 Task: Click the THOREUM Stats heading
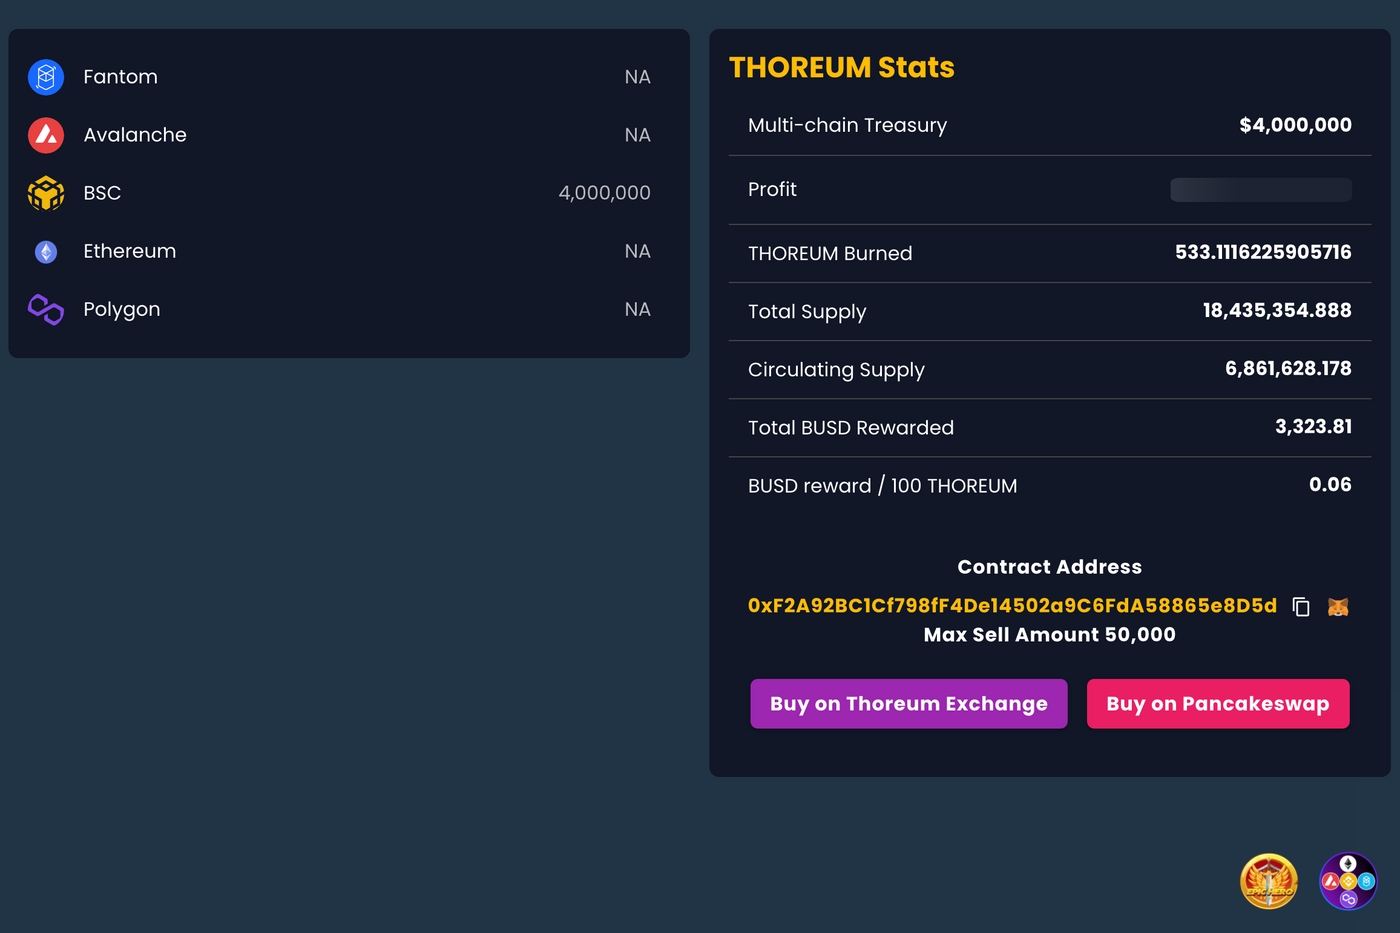pyautogui.click(x=842, y=67)
